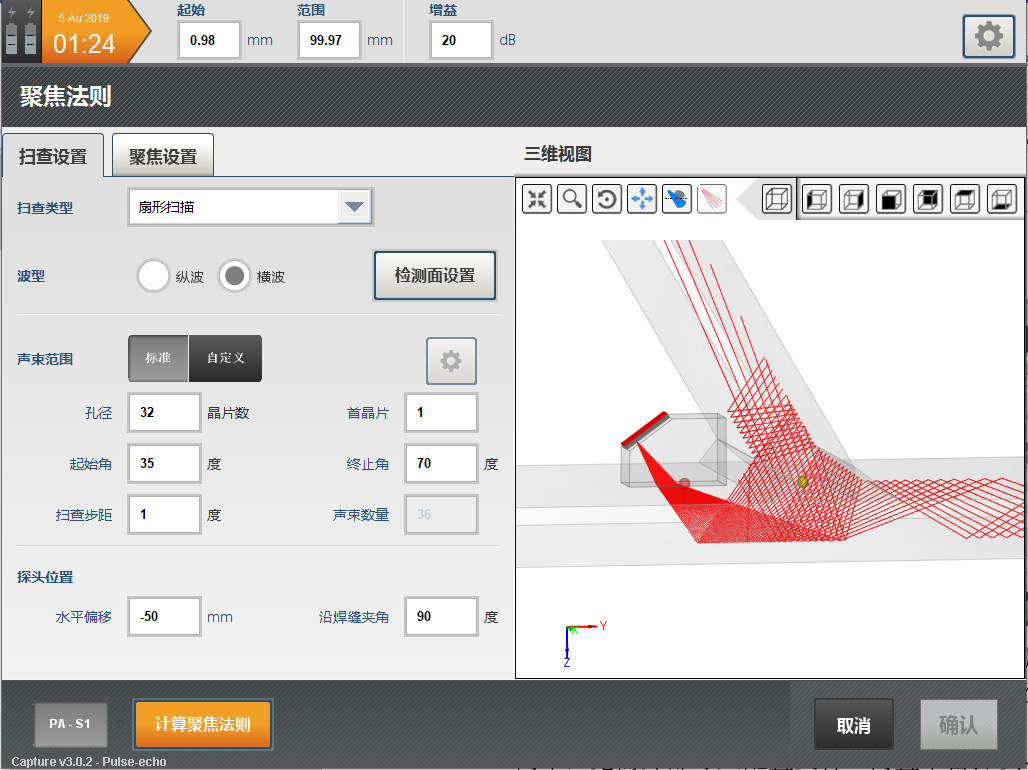The width and height of the screenshot is (1028, 770).
Task: Click the 取消 button
Action: pos(853,725)
